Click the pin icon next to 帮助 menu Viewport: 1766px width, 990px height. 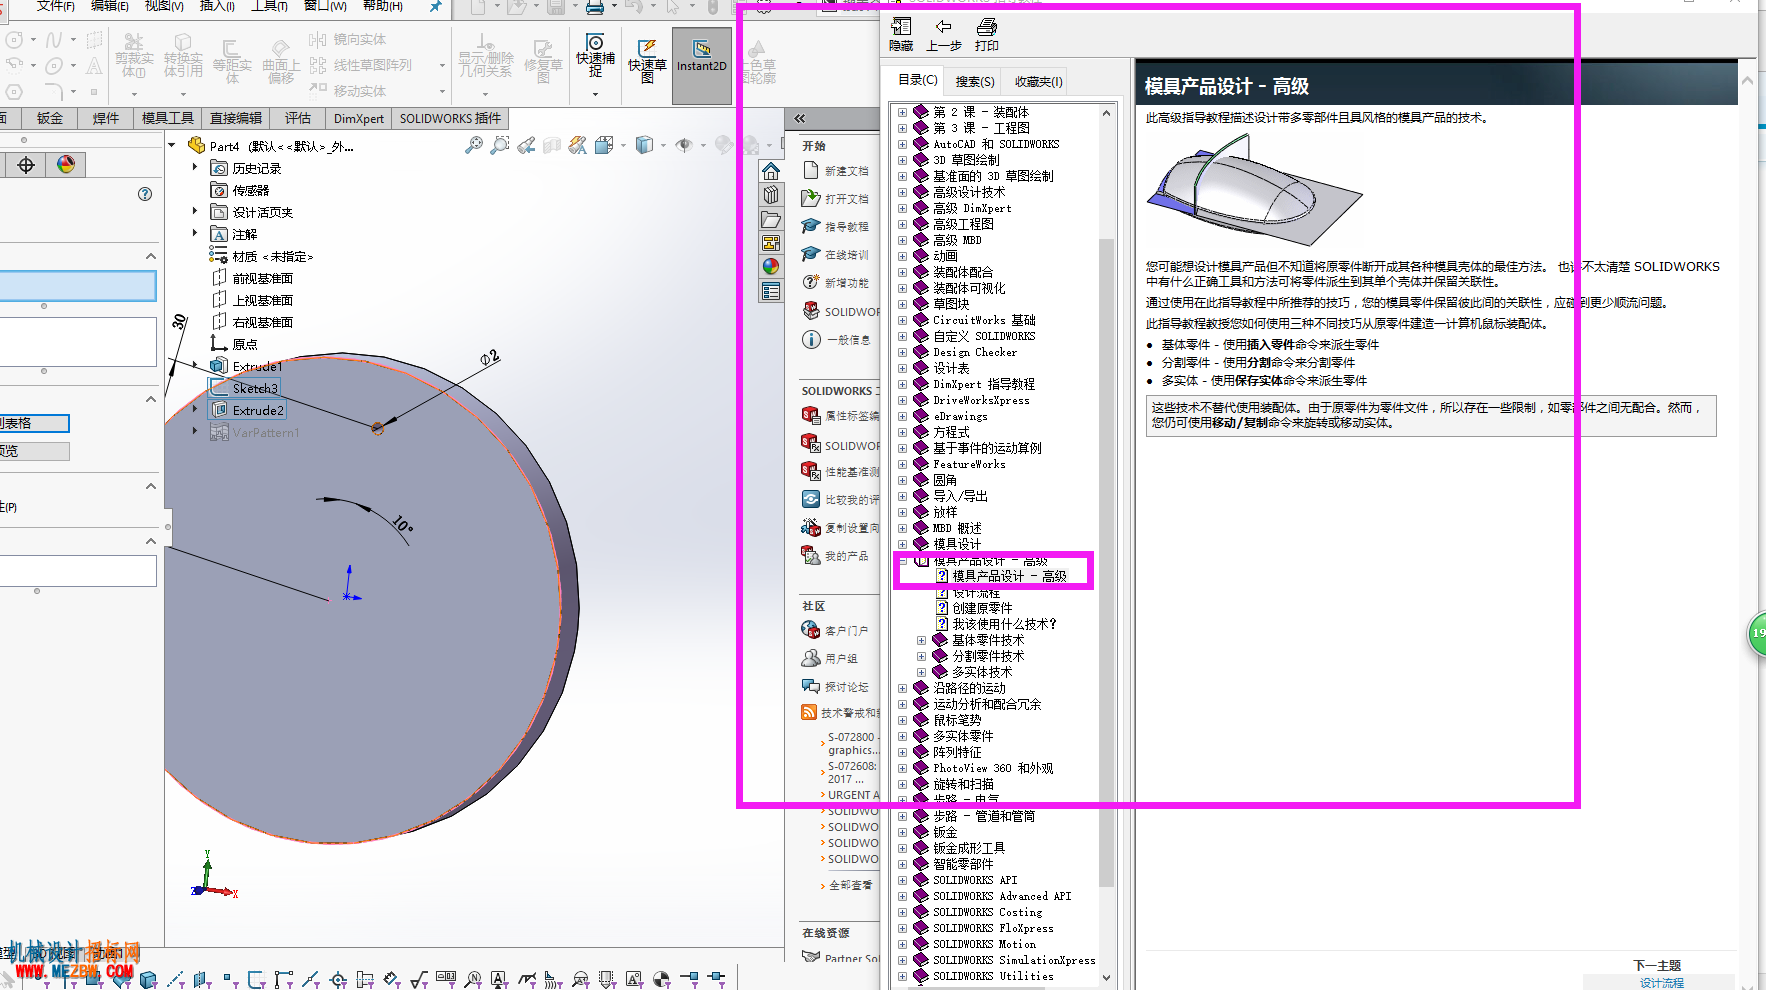click(x=436, y=6)
